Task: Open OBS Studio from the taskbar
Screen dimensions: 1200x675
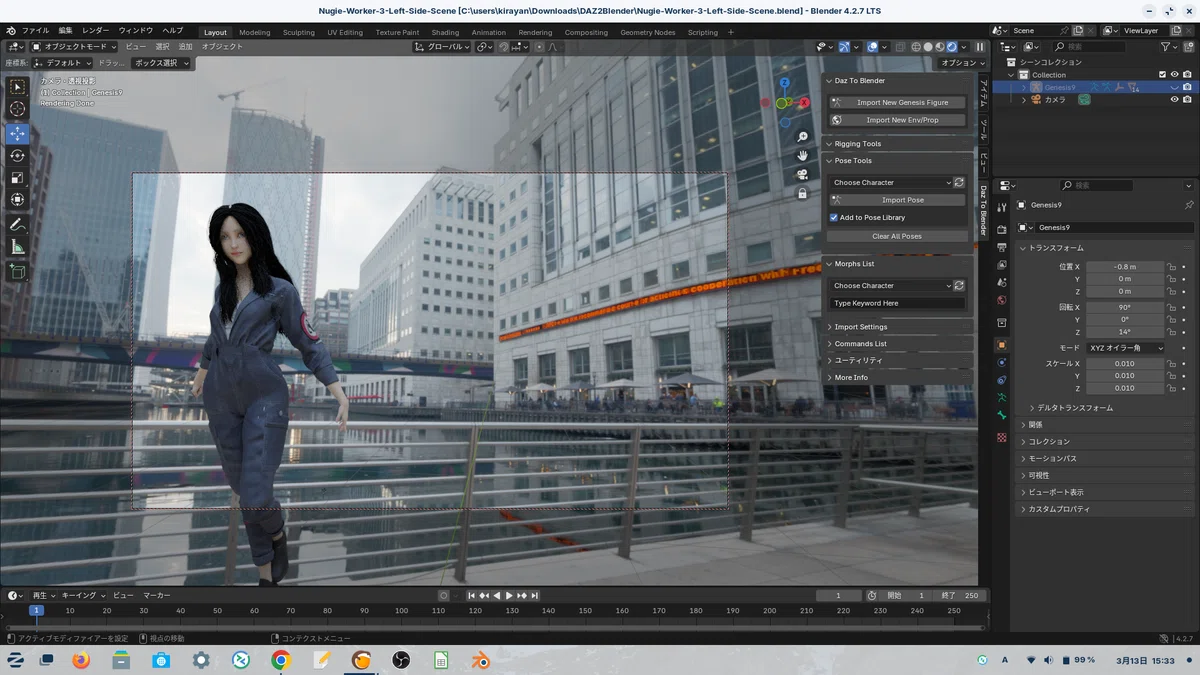Action: (401, 660)
